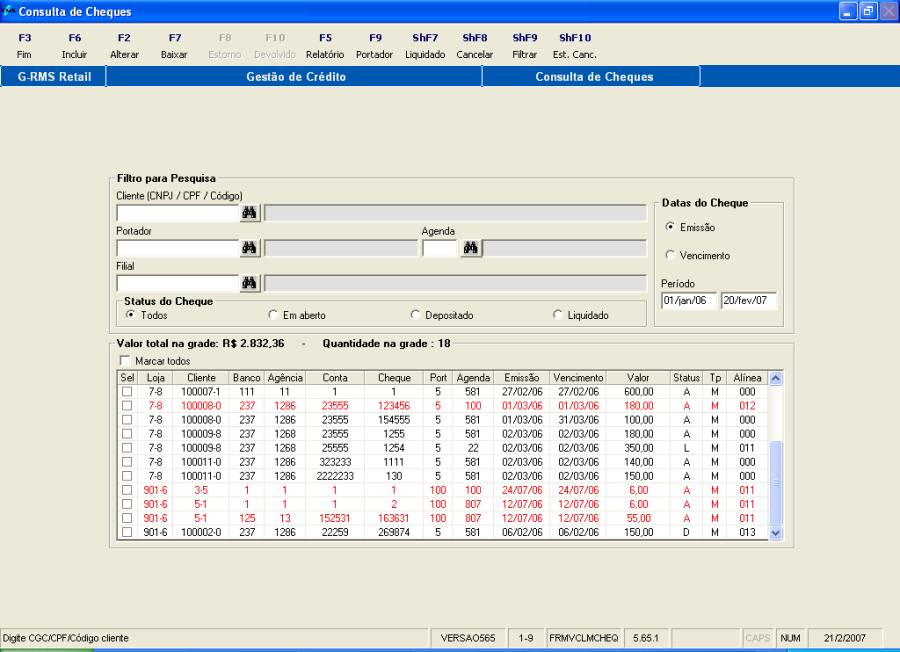The height and width of the screenshot is (652, 900).
Task: Tick the checkbox of the first grid row
Action: click(x=126, y=392)
